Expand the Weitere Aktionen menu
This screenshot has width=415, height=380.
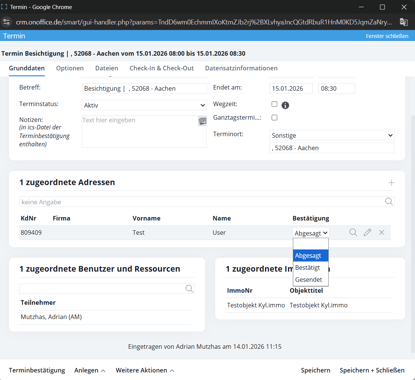pos(145,370)
